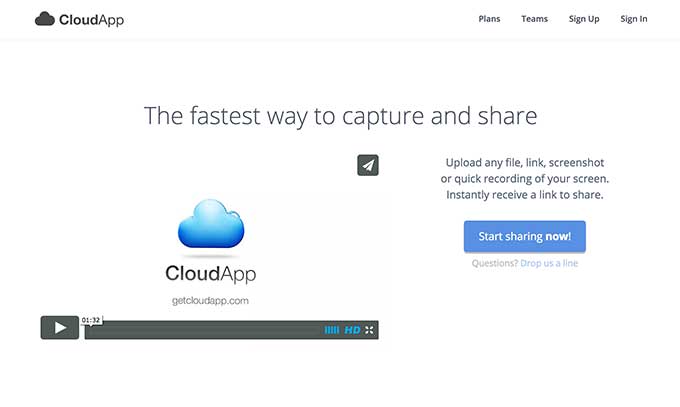The height and width of the screenshot is (407, 680).
Task: Click the CloudApp cloud logo in header
Action: click(x=45, y=19)
